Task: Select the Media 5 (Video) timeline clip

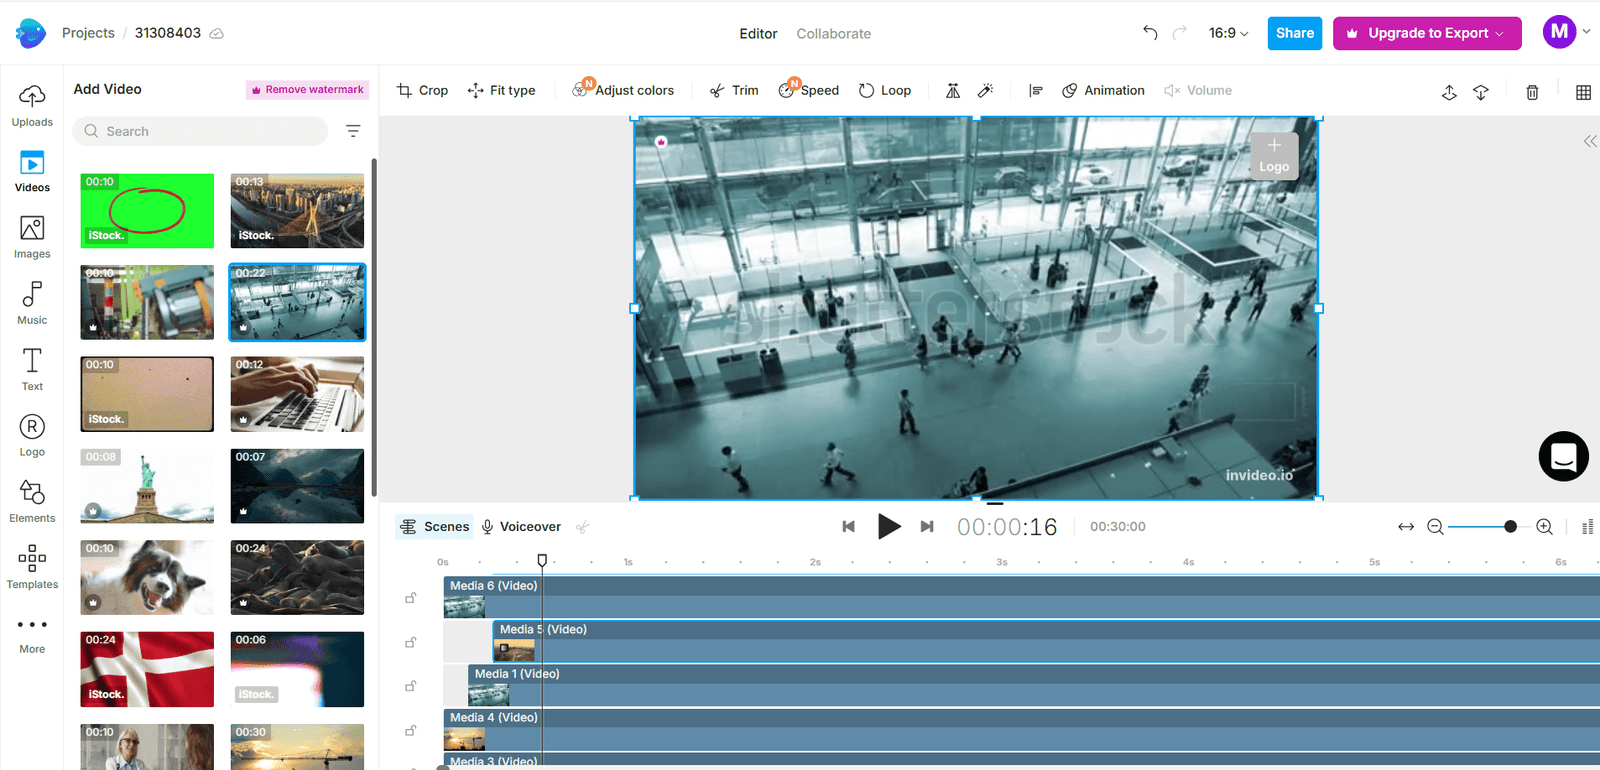Action: point(1046,641)
